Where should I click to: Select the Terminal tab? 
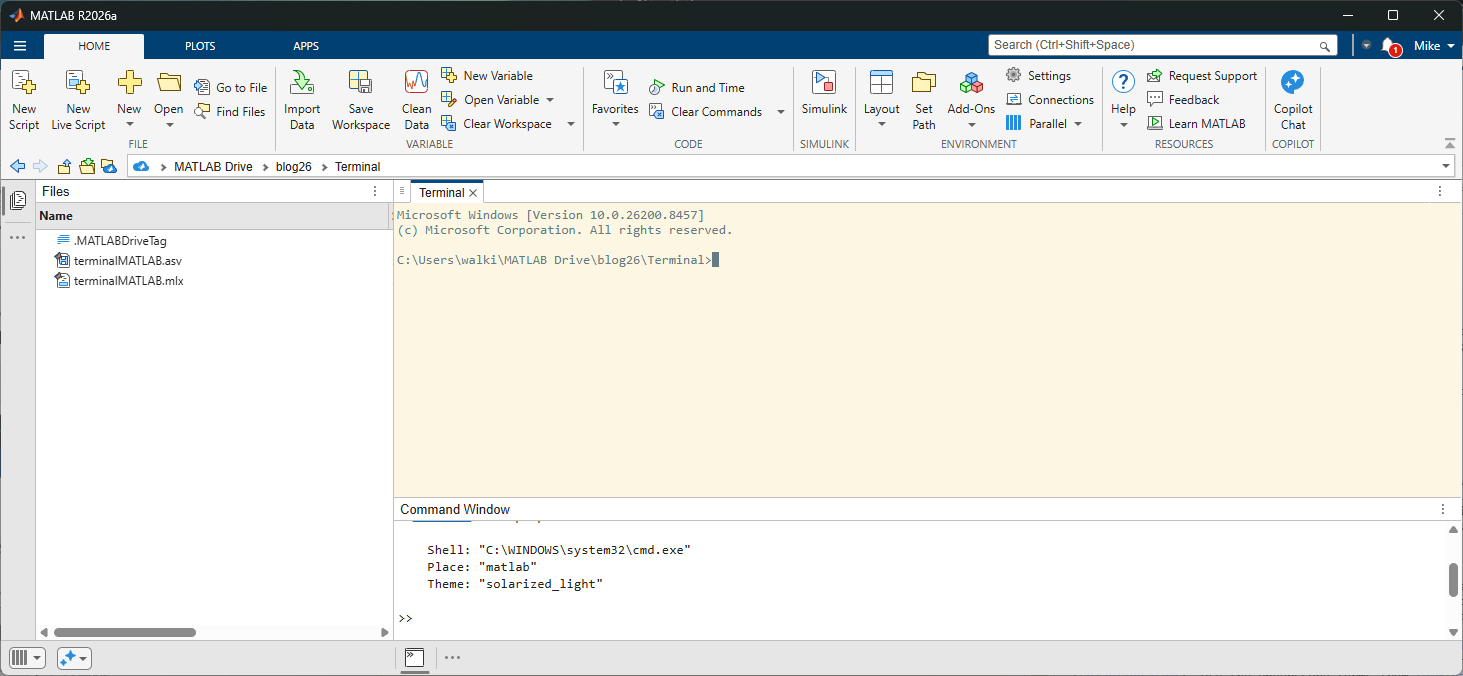(x=441, y=193)
